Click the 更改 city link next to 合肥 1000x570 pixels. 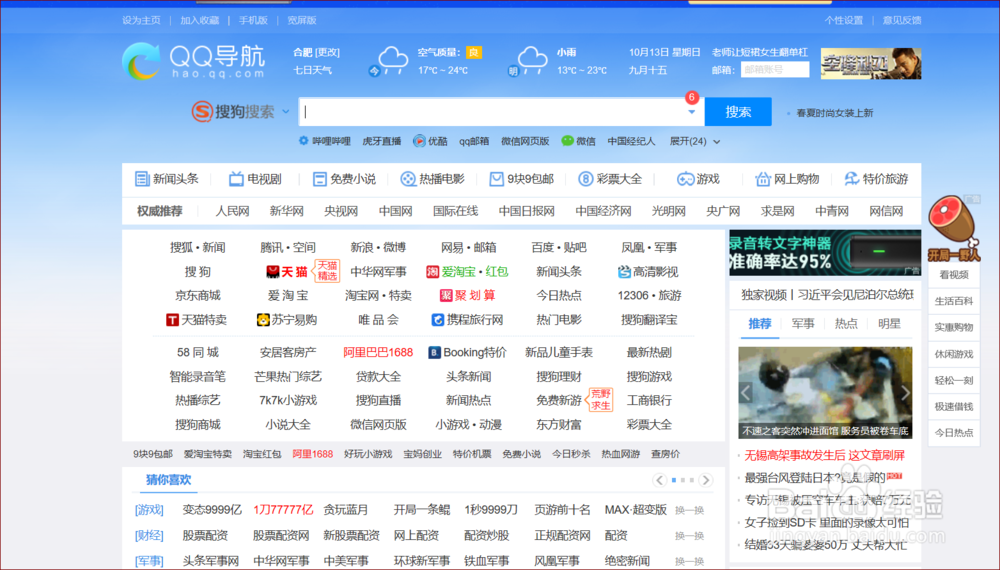pos(328,52)
